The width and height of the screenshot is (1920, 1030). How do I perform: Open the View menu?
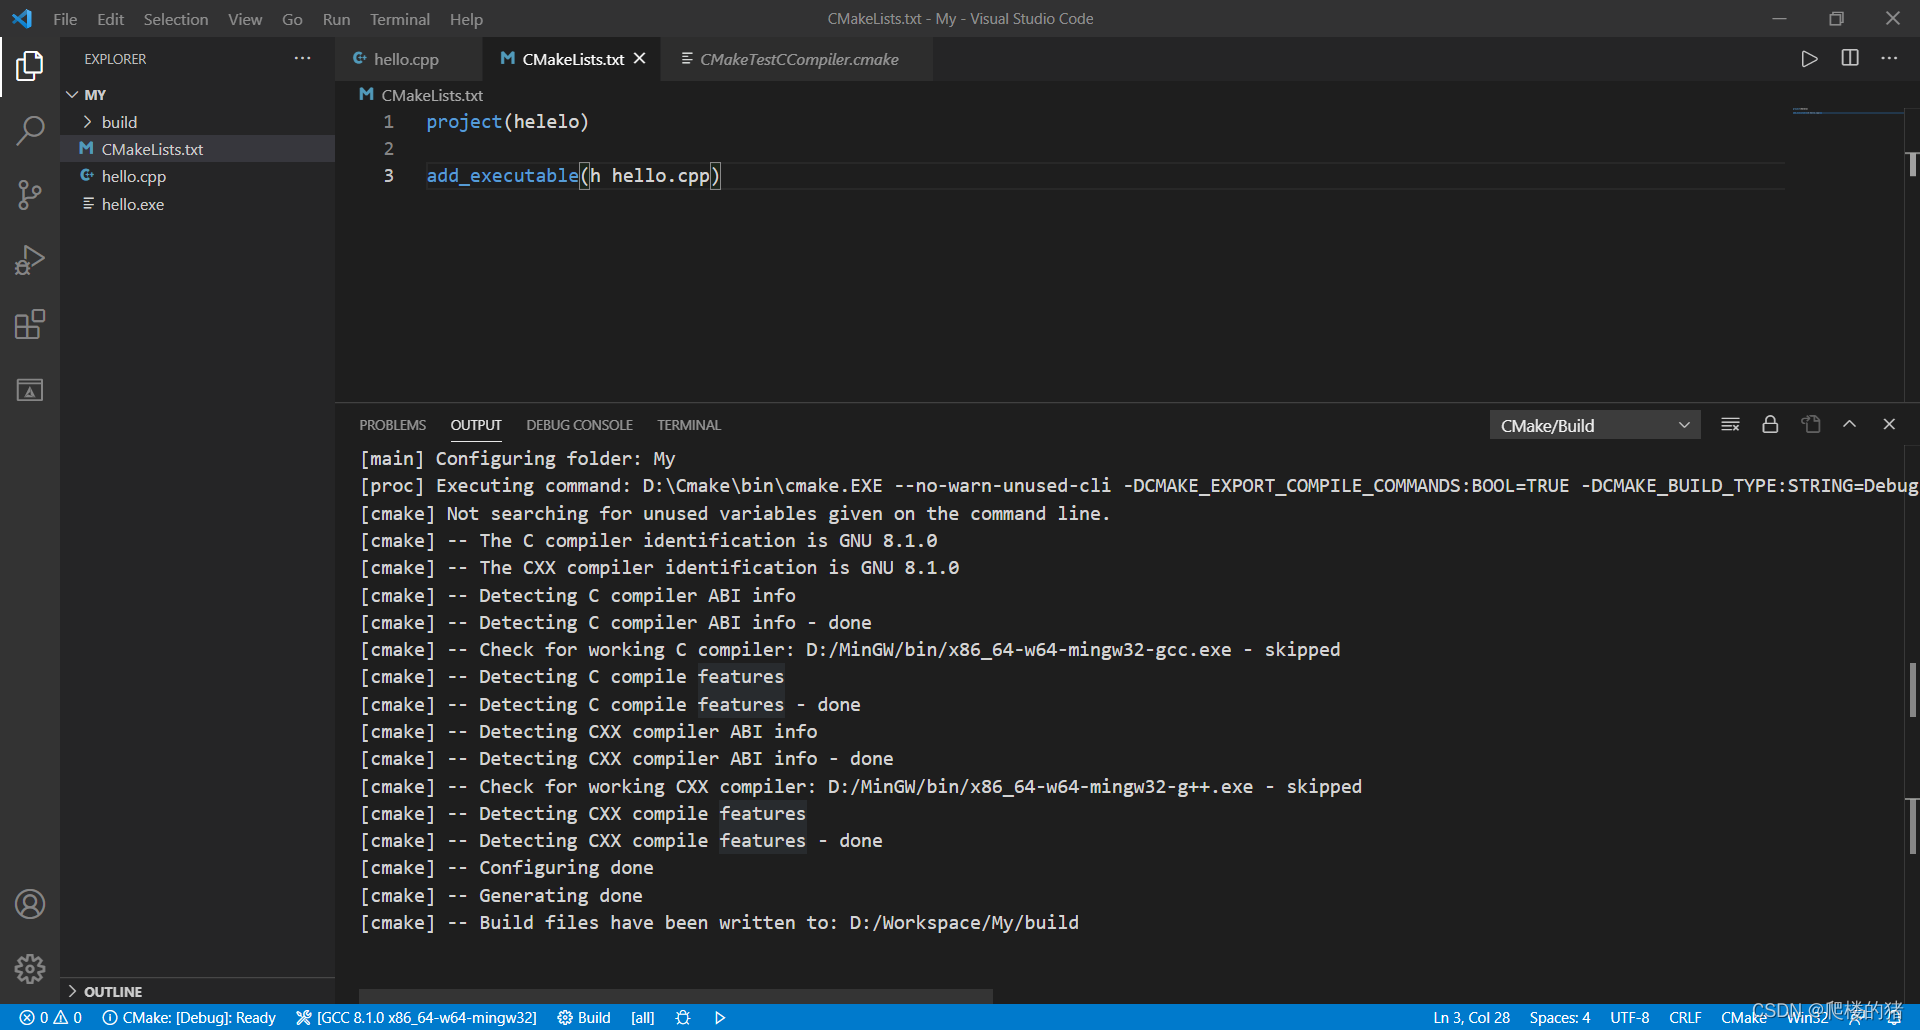pyautogui.click(x=245, y=19)
